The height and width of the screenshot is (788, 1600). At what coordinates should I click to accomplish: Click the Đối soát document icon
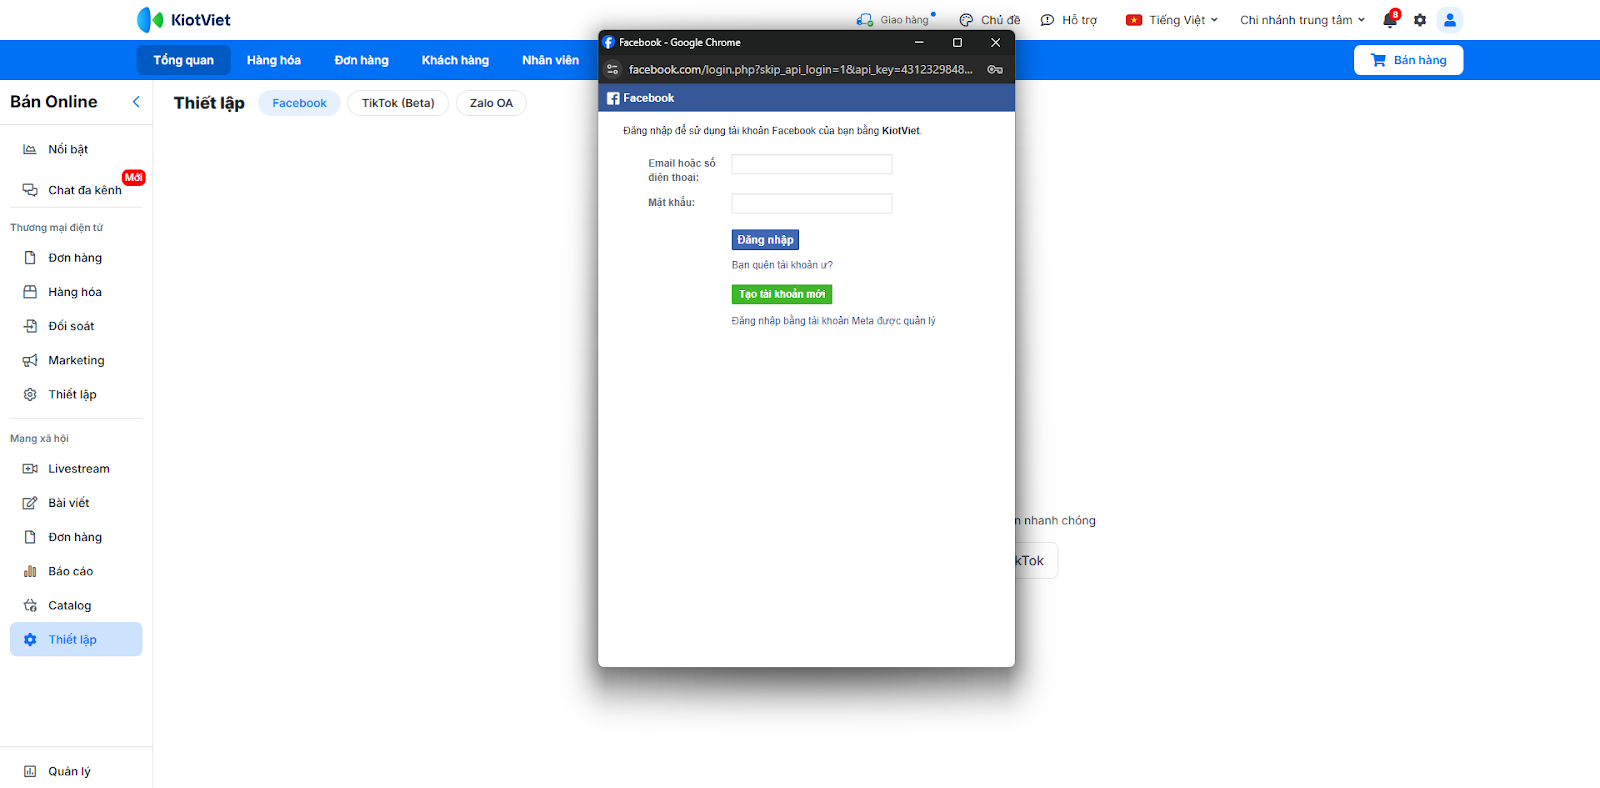30,326
